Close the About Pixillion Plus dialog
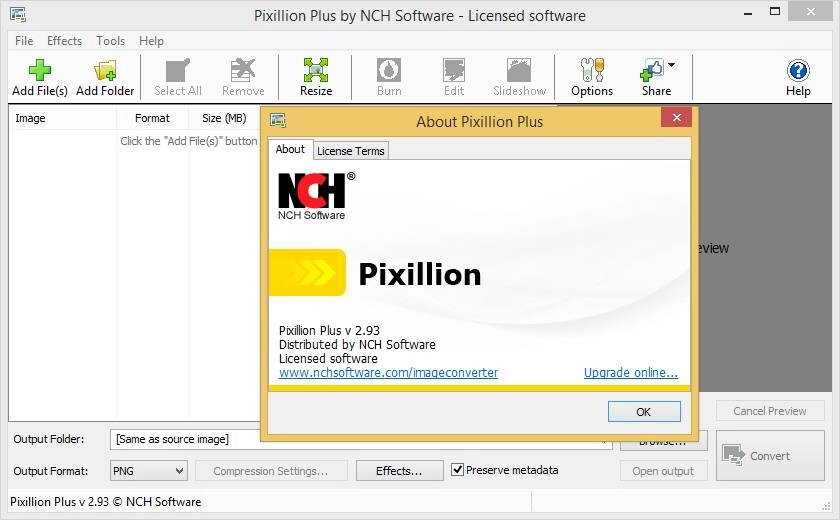840x520 pixels. coord(677,117)
